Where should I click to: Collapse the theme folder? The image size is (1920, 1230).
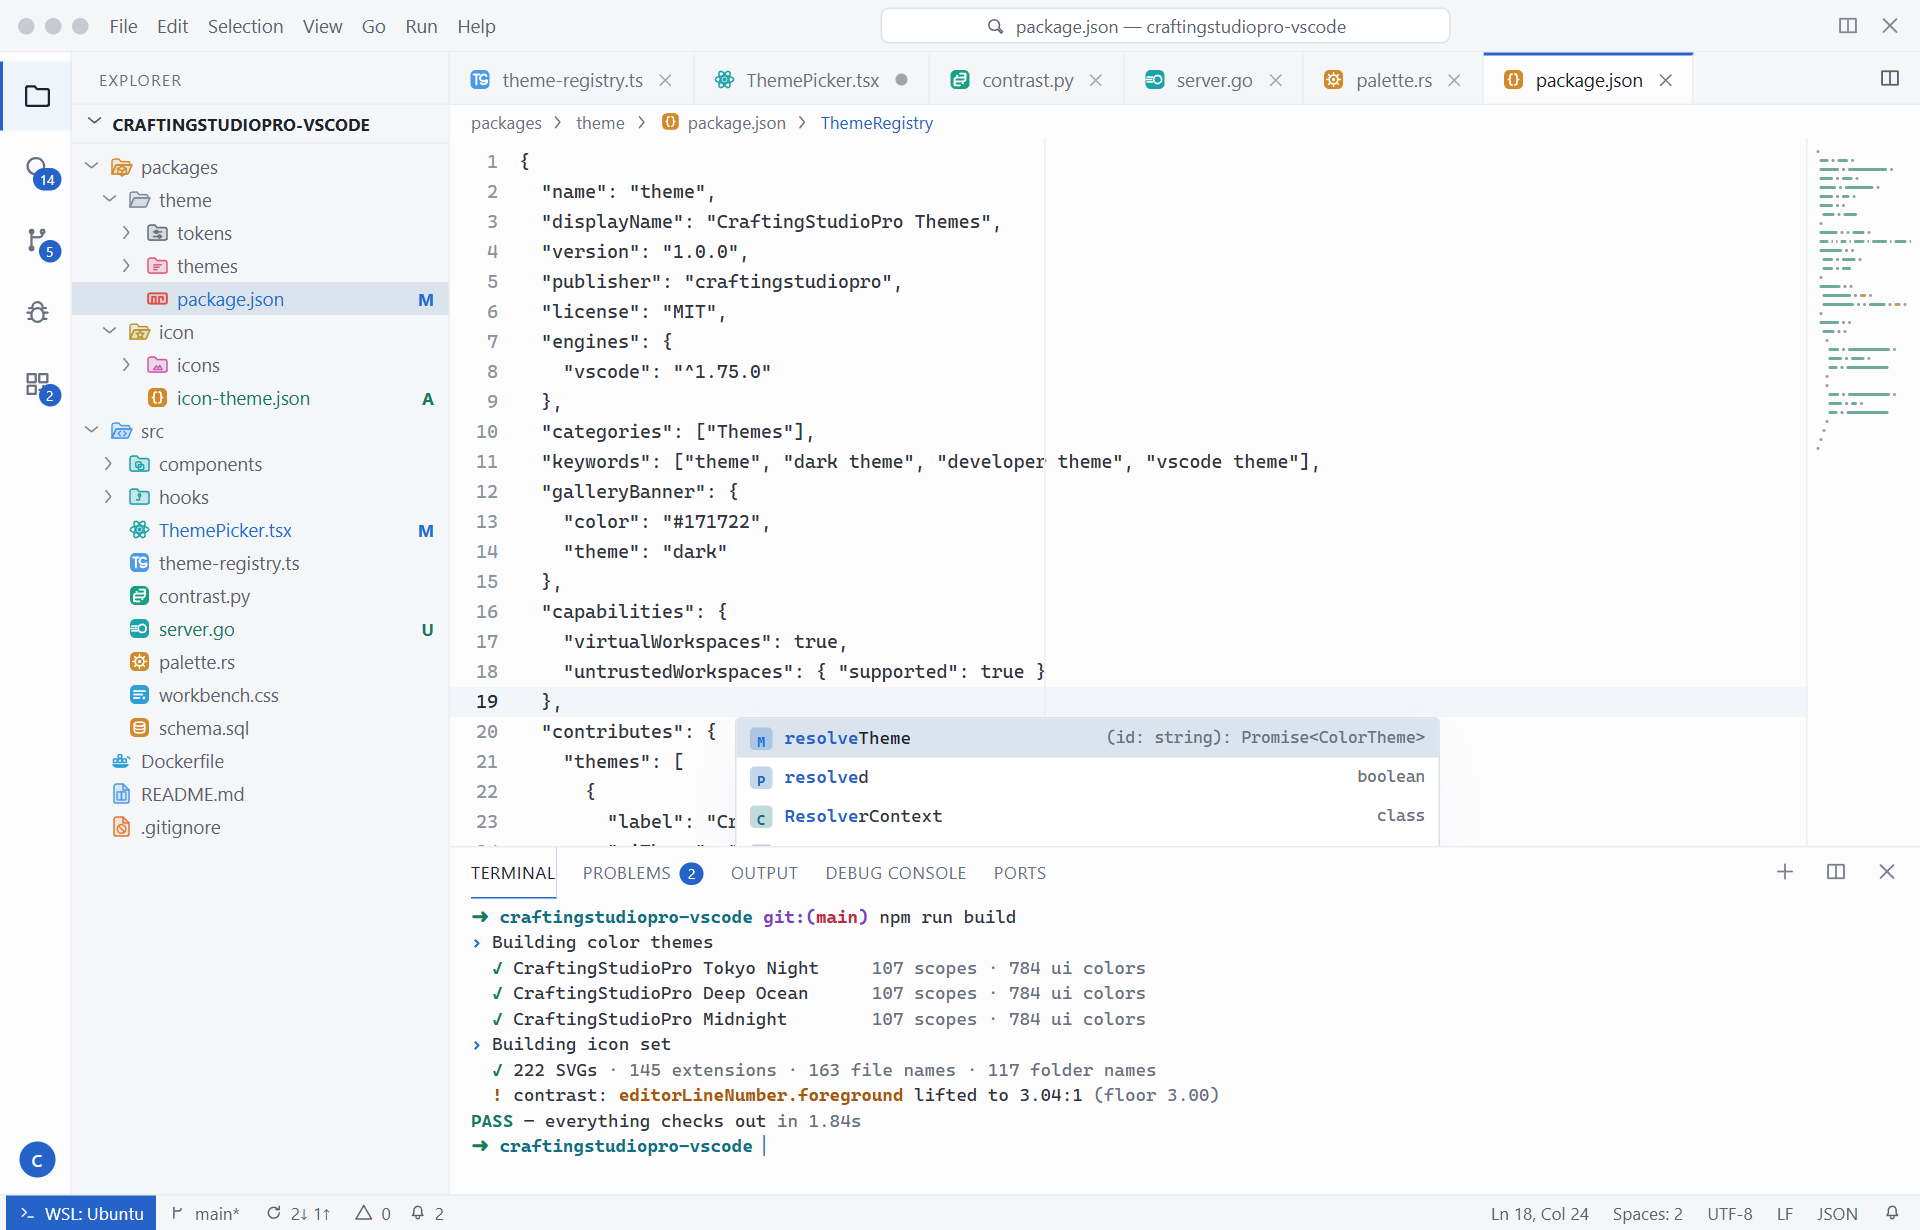(260, 200)
